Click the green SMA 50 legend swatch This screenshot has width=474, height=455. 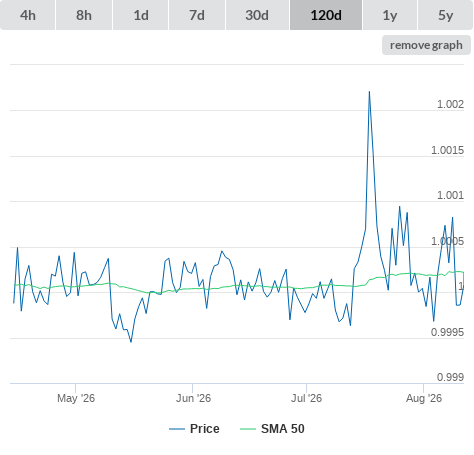click(x=248, y=429)
